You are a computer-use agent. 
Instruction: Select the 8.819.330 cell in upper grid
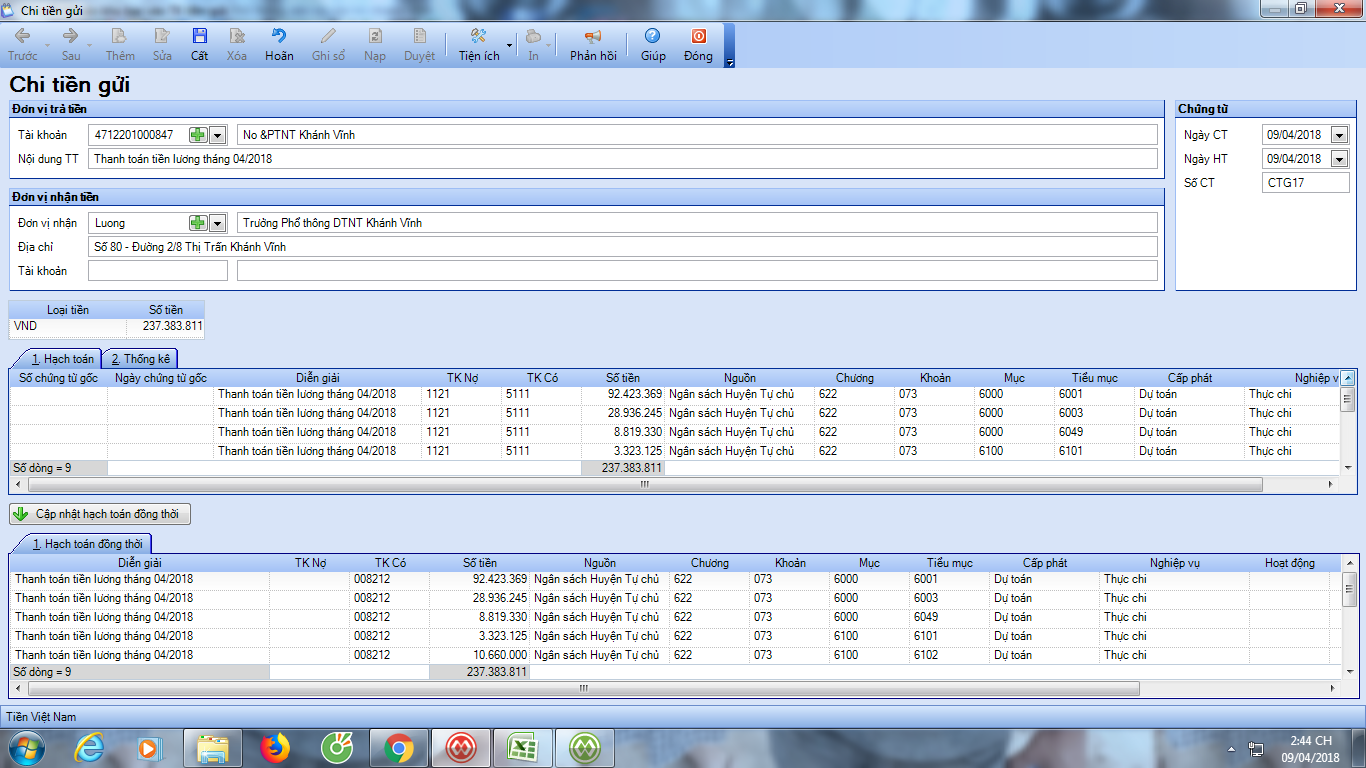(x=623, y=432)
